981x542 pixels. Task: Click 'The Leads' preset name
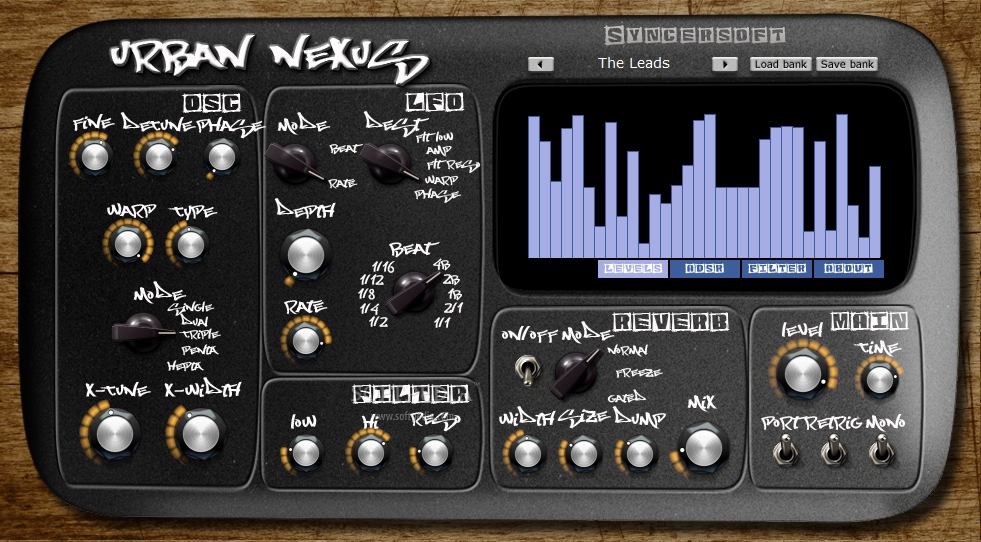[633, 63]
